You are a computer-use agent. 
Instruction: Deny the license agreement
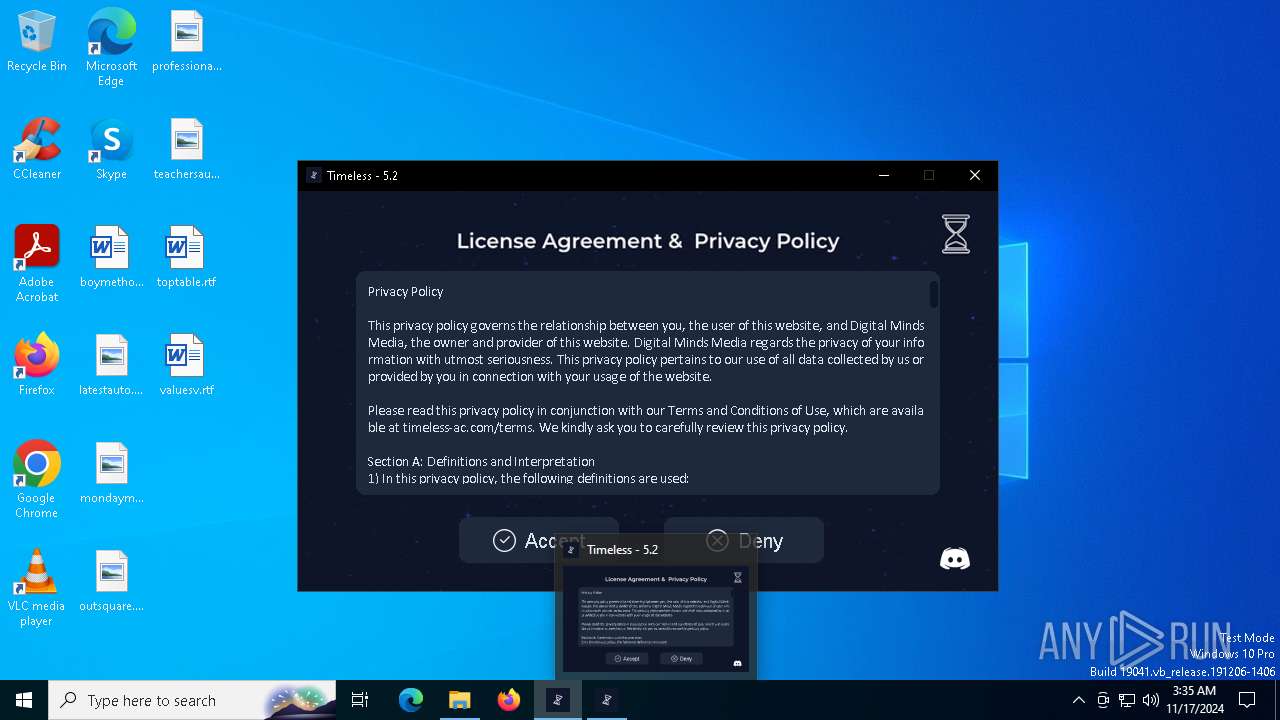(744, 540)
